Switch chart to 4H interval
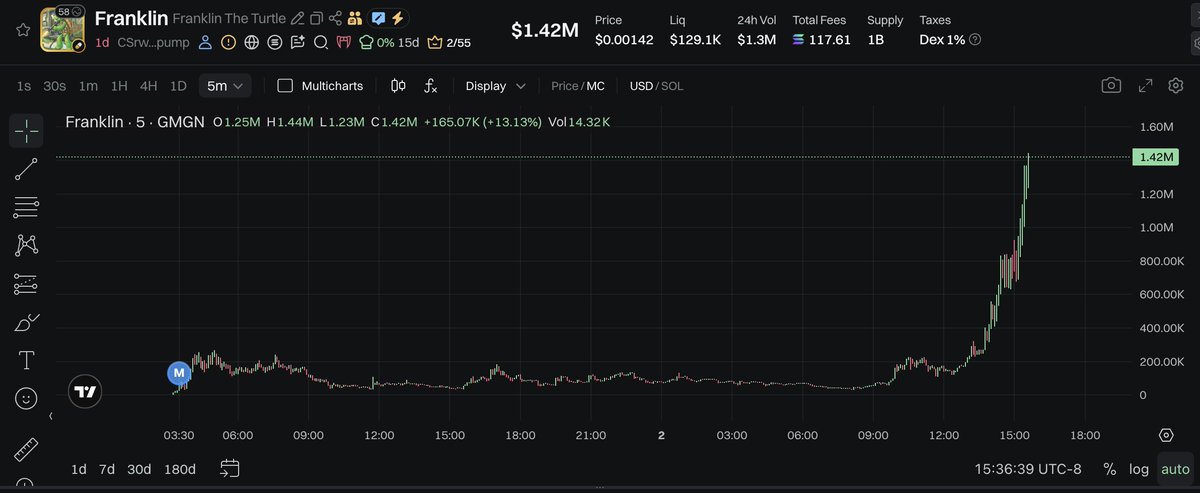1200x493 pixels. coord(148,86)
